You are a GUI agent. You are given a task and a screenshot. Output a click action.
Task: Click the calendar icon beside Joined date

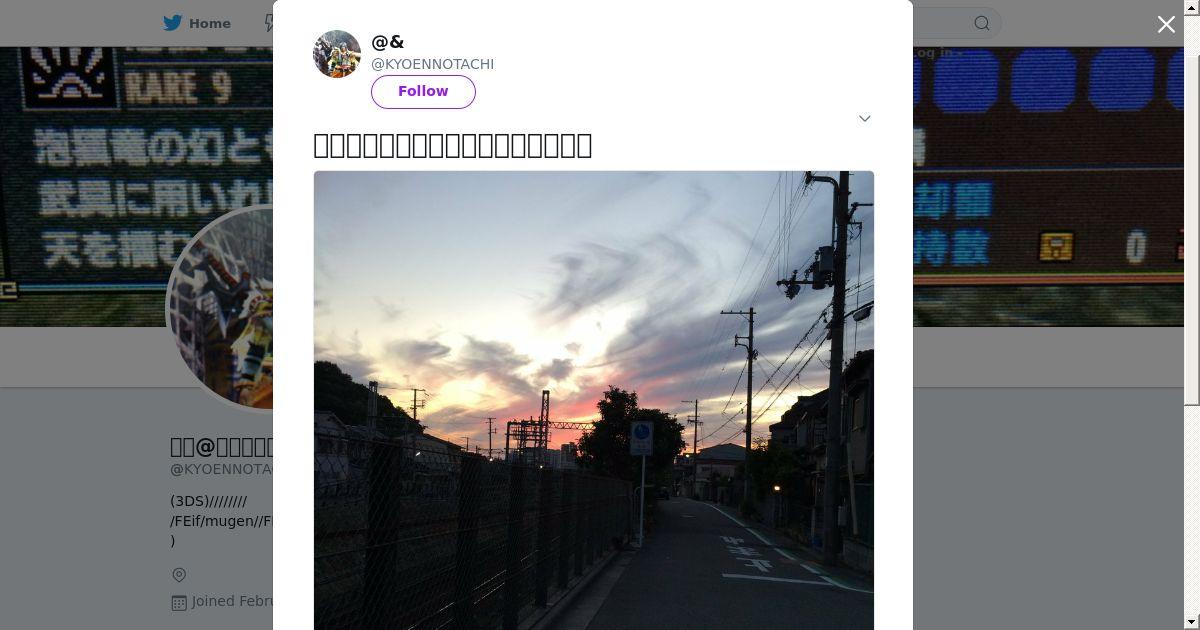coord(179,602)
